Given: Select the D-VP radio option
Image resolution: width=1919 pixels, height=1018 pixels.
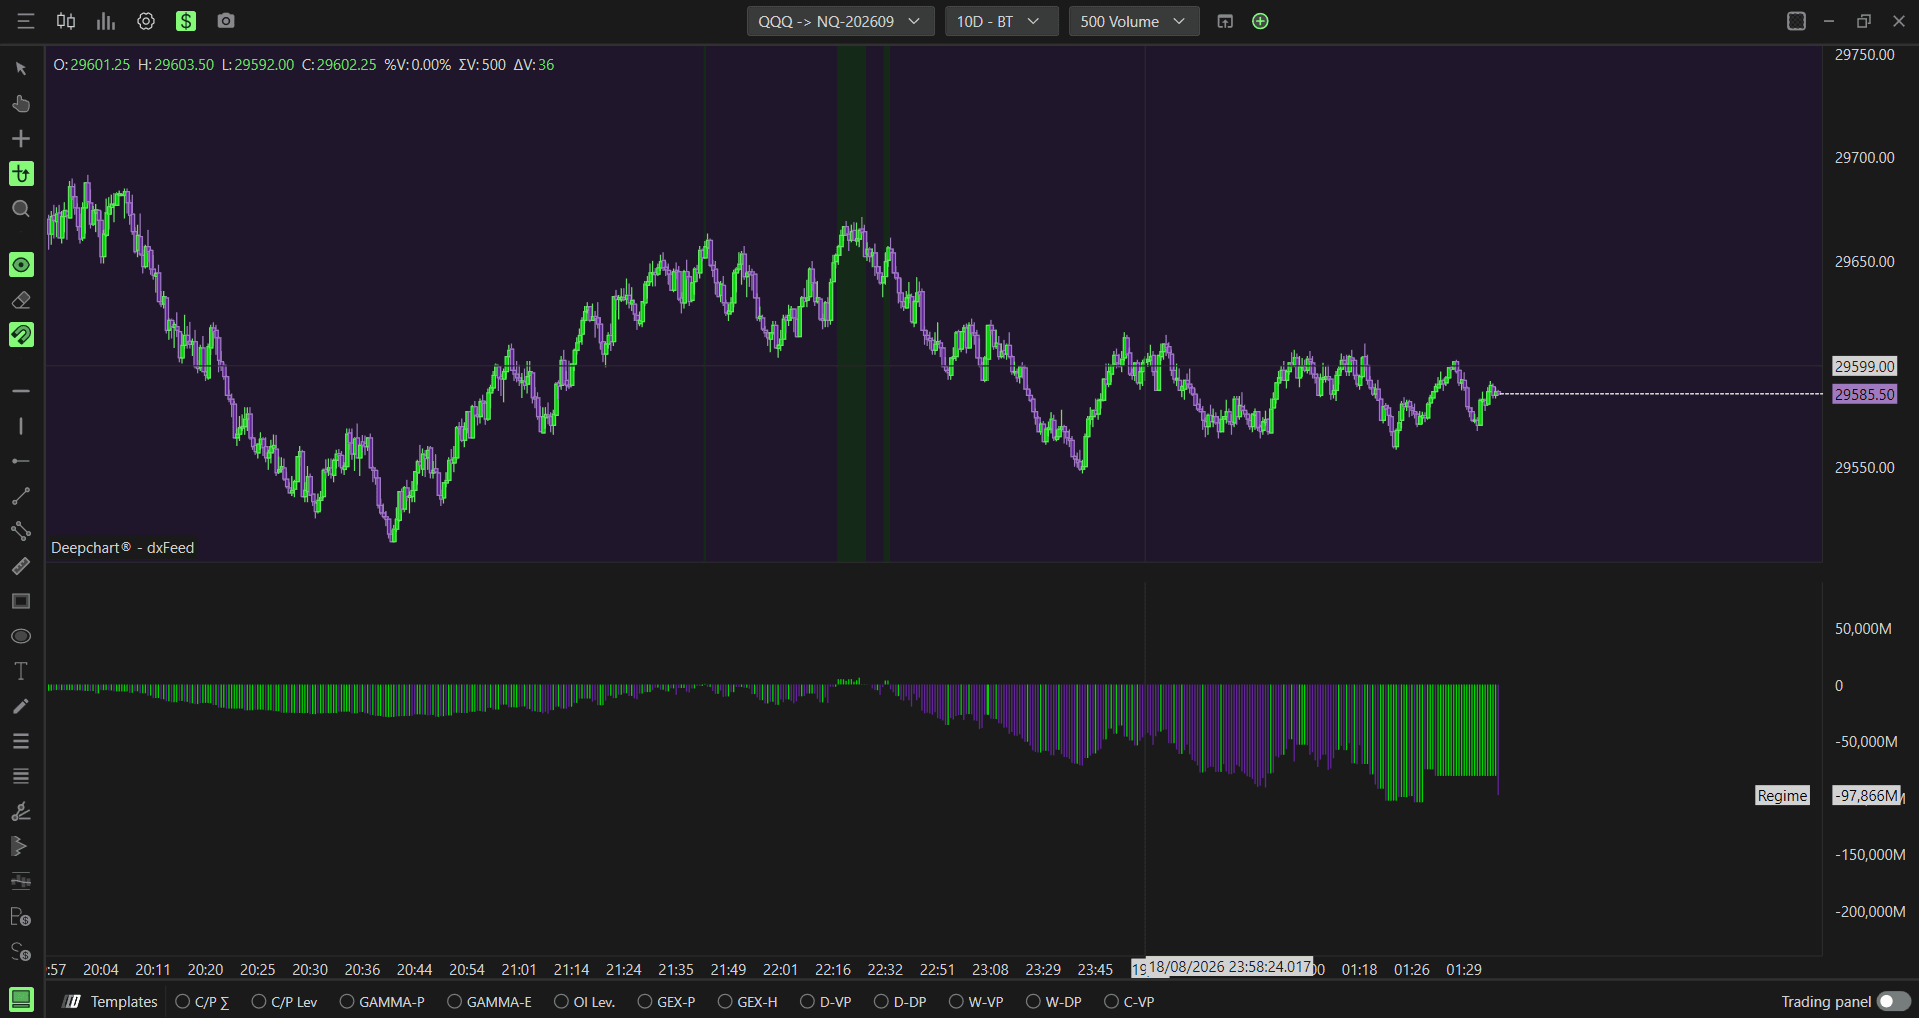Looking at the screenshot, I should [827, 1001].
